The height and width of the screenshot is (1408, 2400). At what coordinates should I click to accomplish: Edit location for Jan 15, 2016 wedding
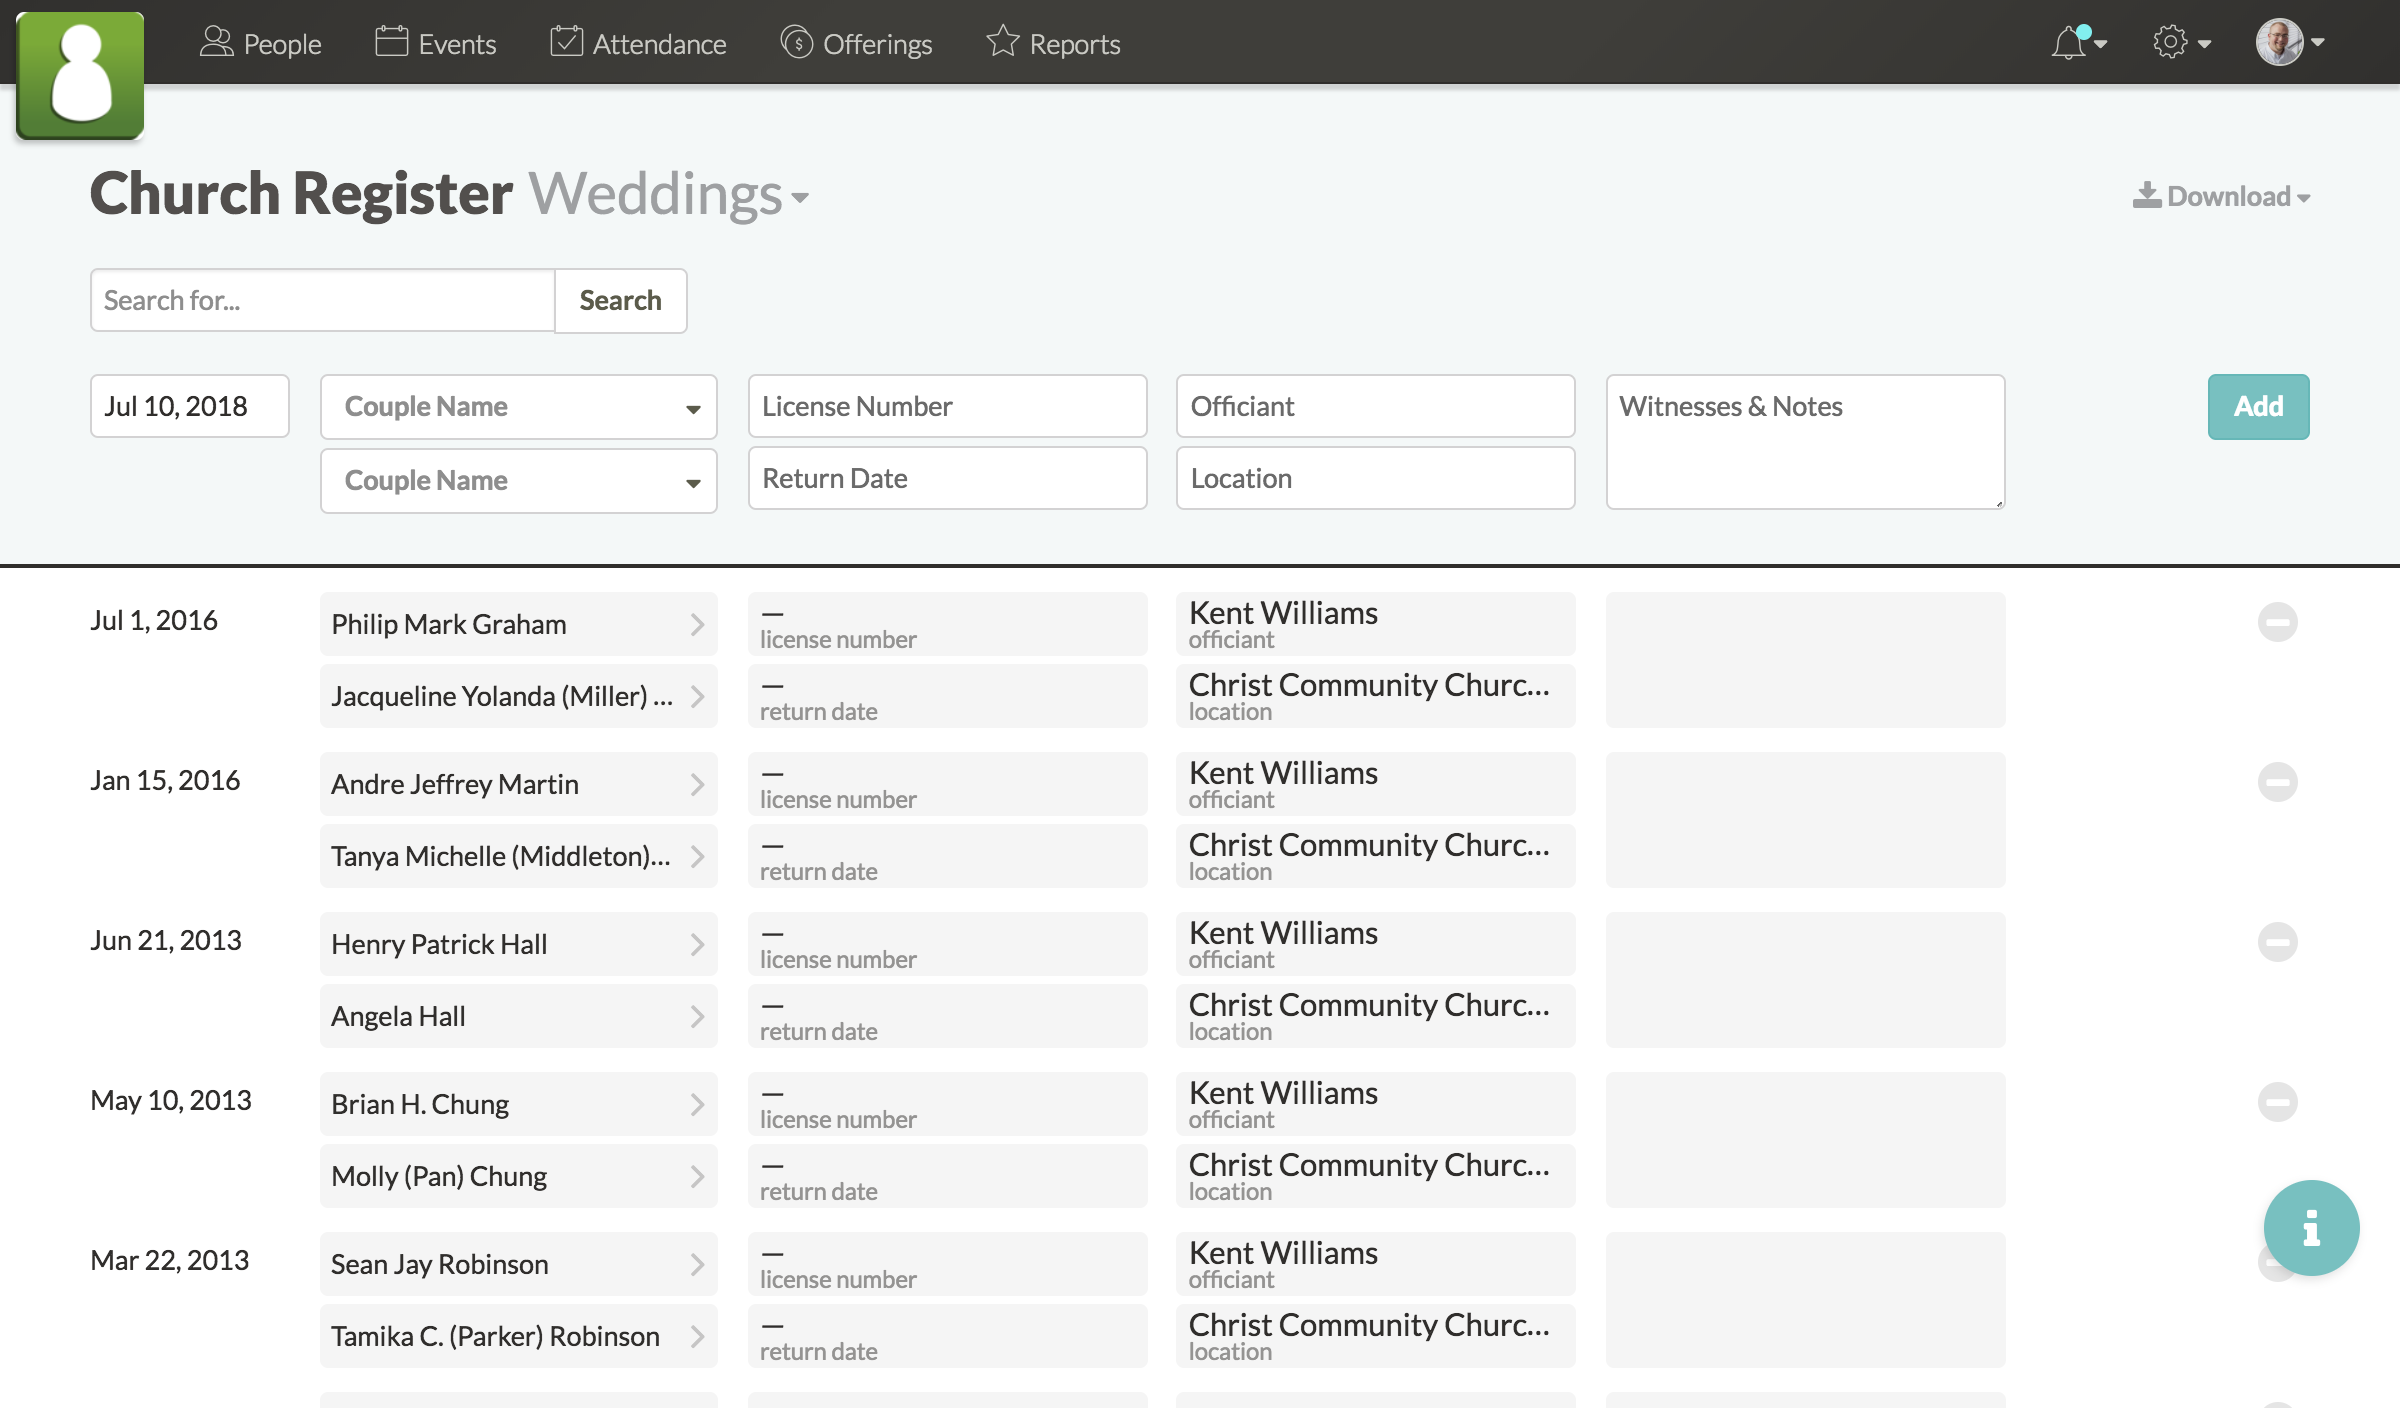pyautogui.click(x=1375, y=856)
